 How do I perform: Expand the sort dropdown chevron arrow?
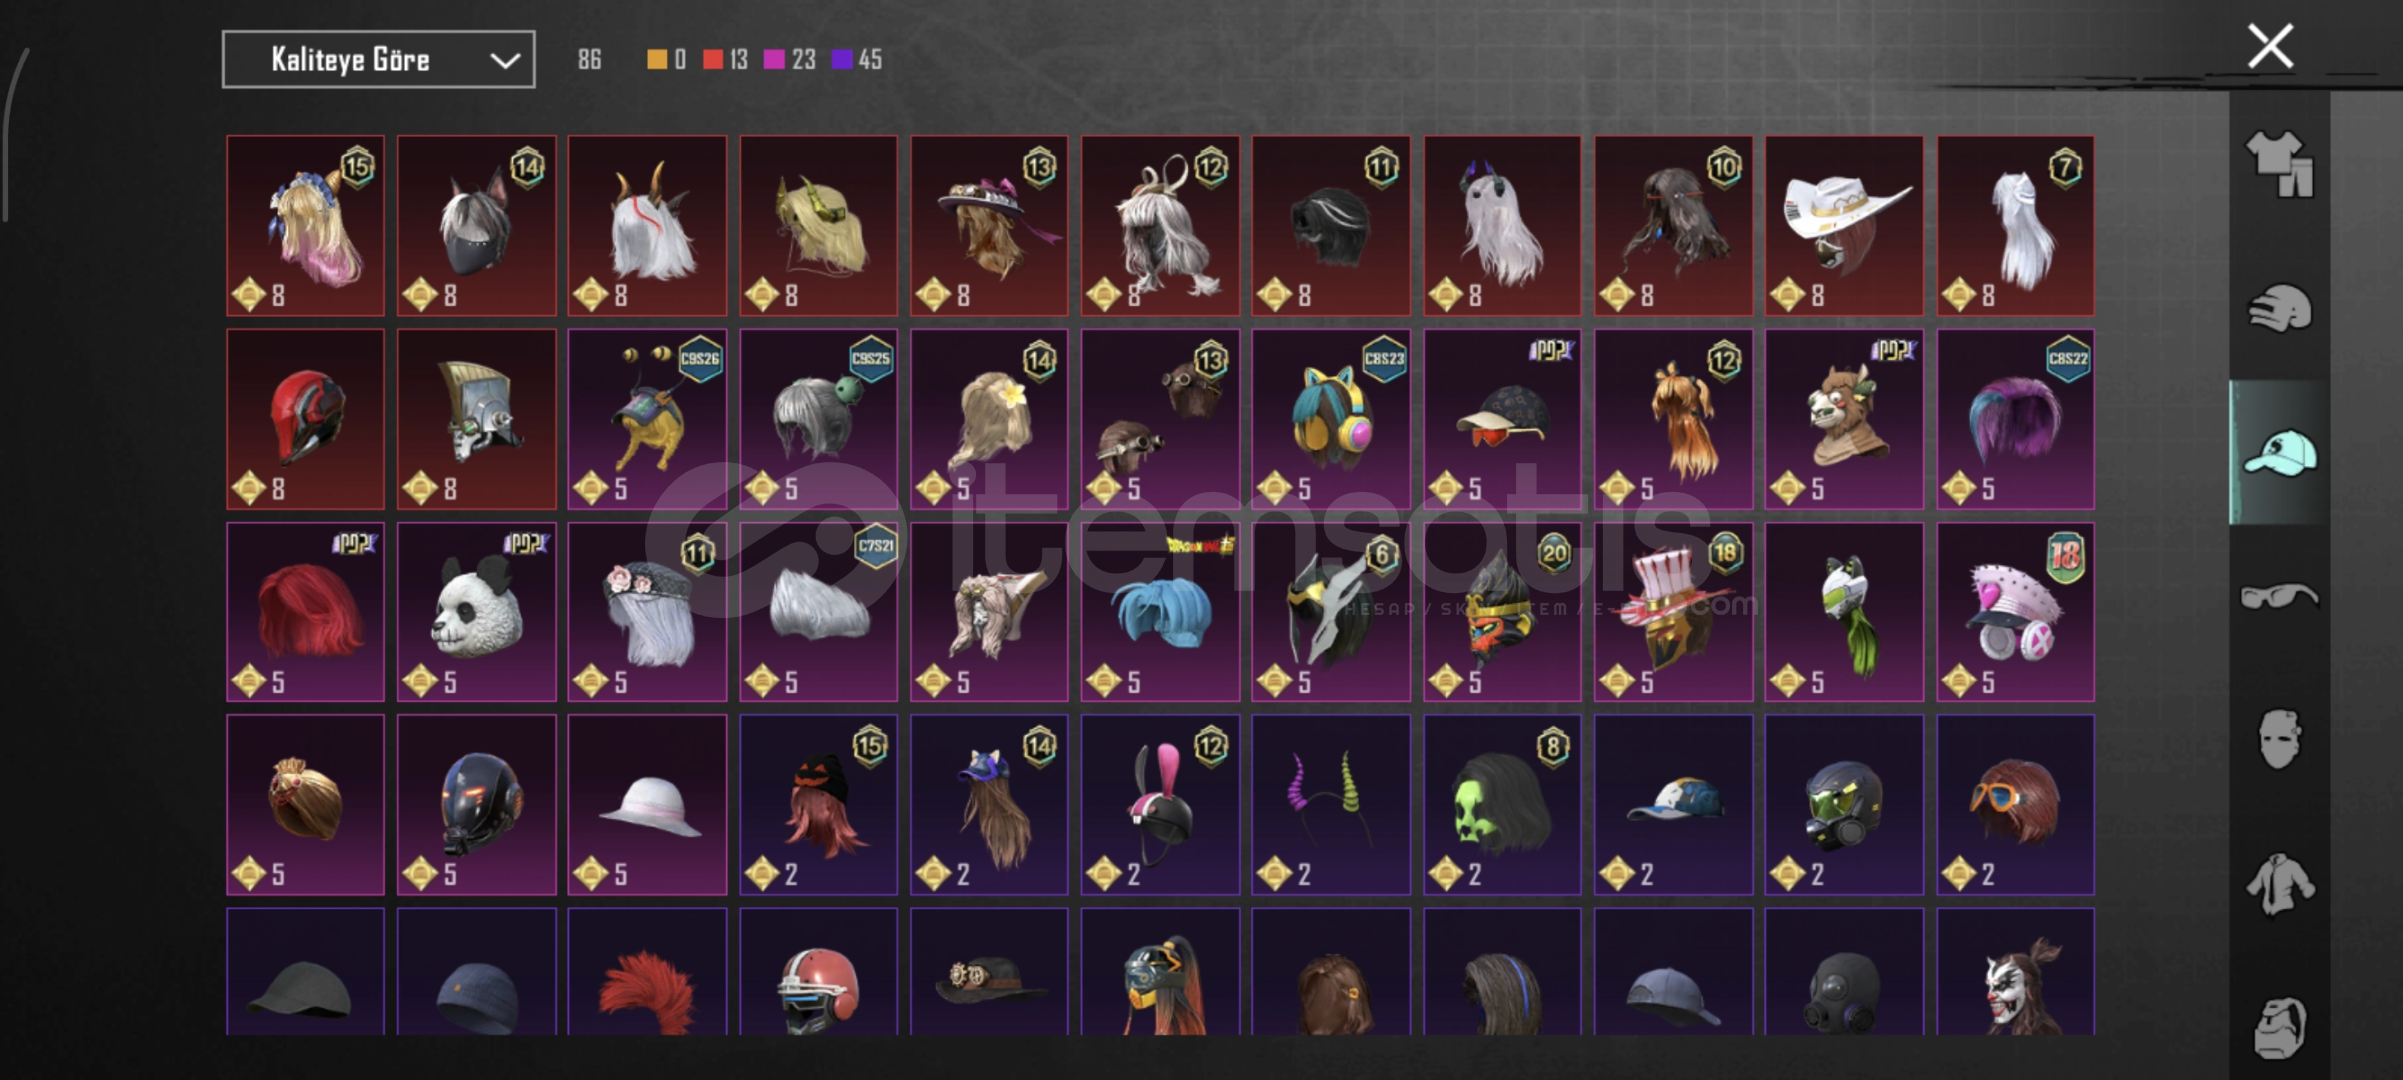[505, 61]
